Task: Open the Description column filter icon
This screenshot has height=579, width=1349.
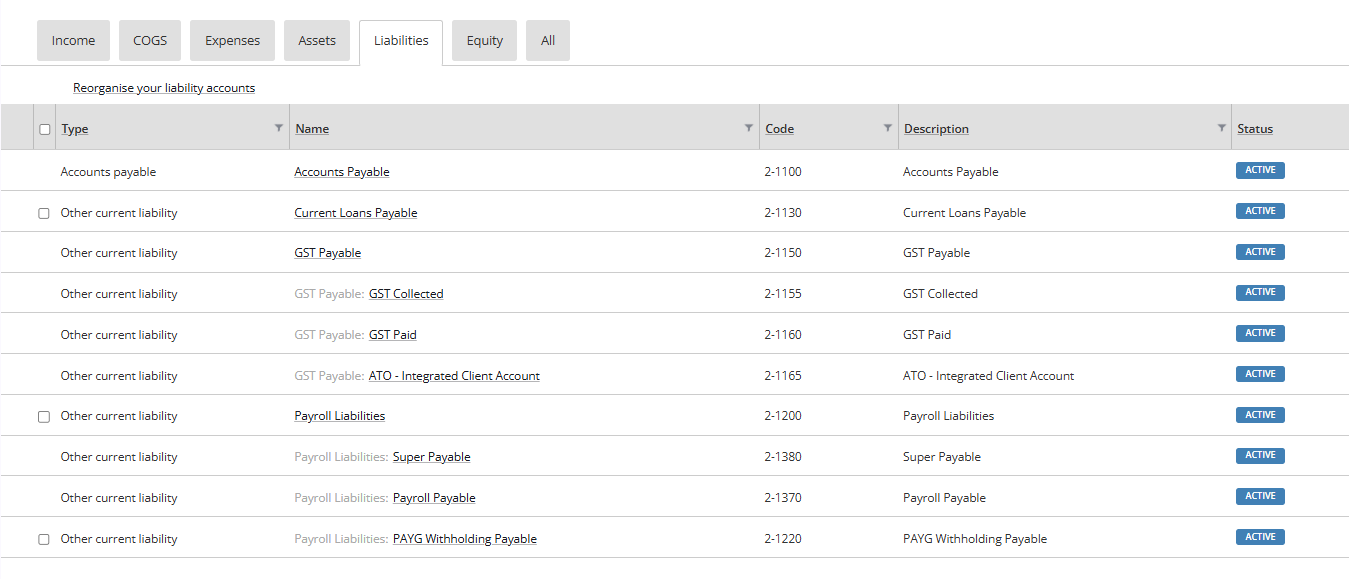Action: [x=1221, y=128]
